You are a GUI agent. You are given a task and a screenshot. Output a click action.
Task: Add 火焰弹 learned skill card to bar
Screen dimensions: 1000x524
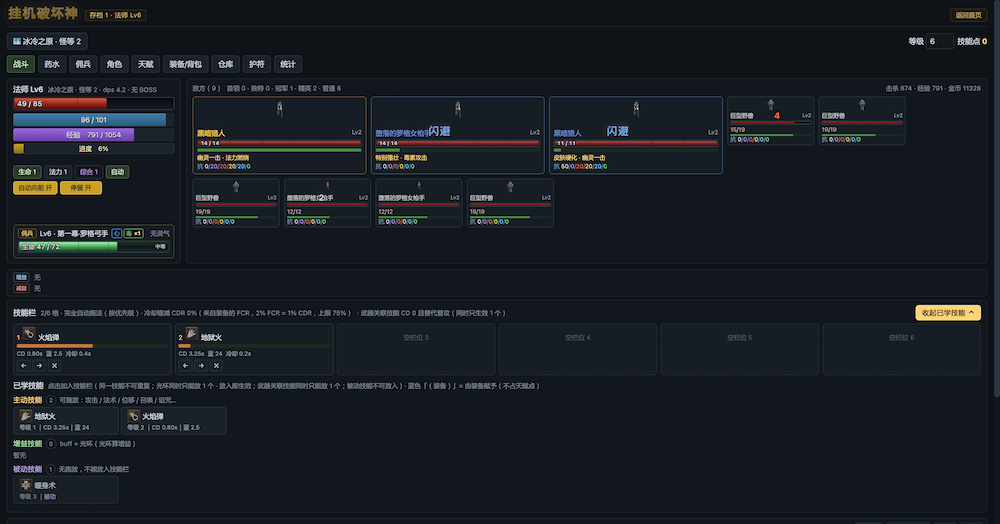(173, 421)
